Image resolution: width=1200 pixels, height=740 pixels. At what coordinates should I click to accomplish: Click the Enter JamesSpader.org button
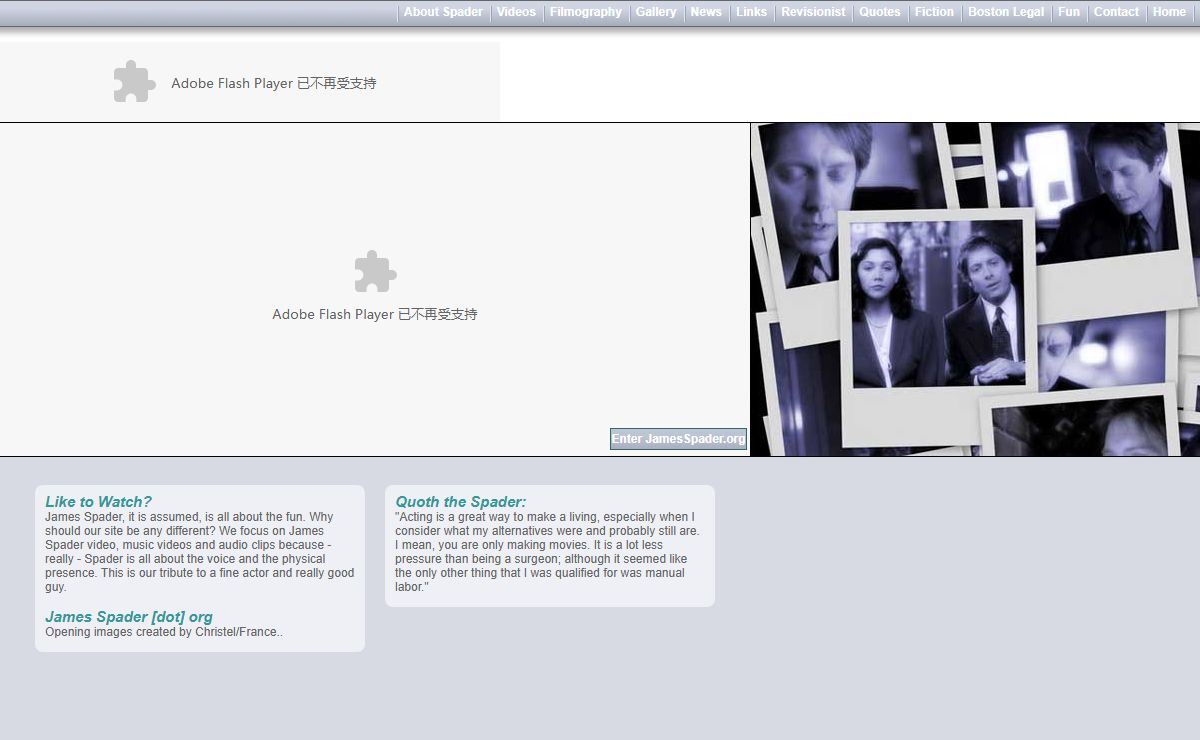click(x=678, y=439)
